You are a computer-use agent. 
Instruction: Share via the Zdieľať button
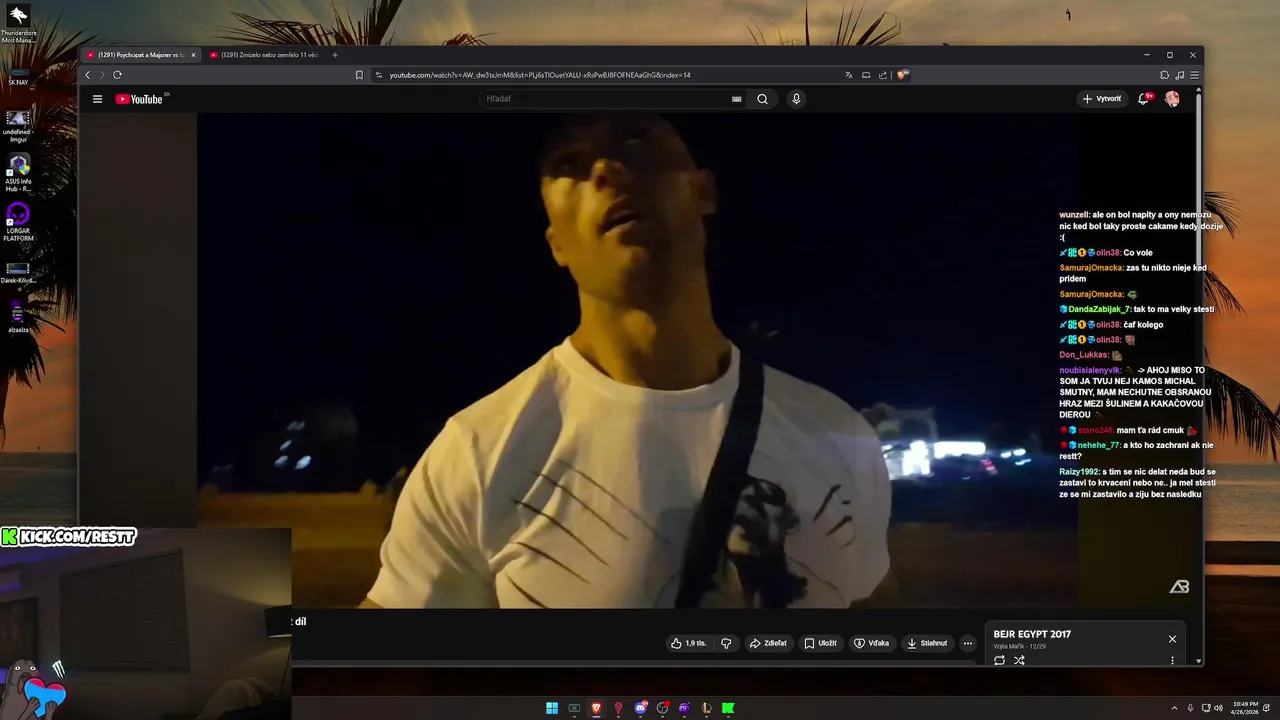(x=769, y=643)
